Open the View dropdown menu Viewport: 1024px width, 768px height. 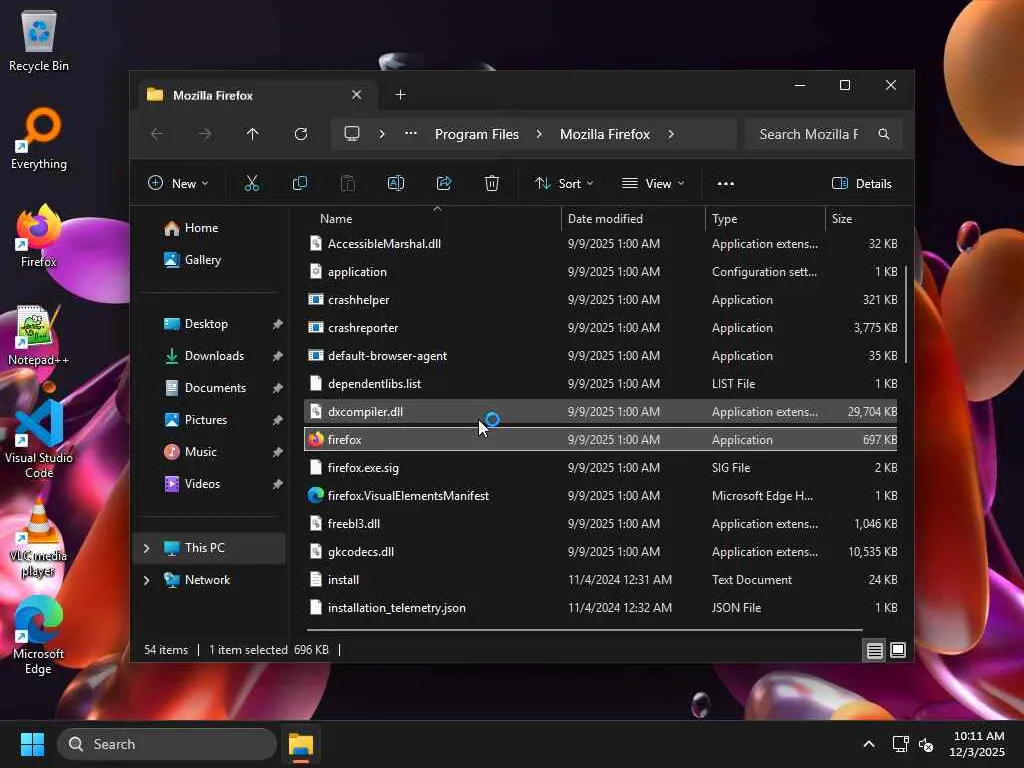[x=653, y=184]
